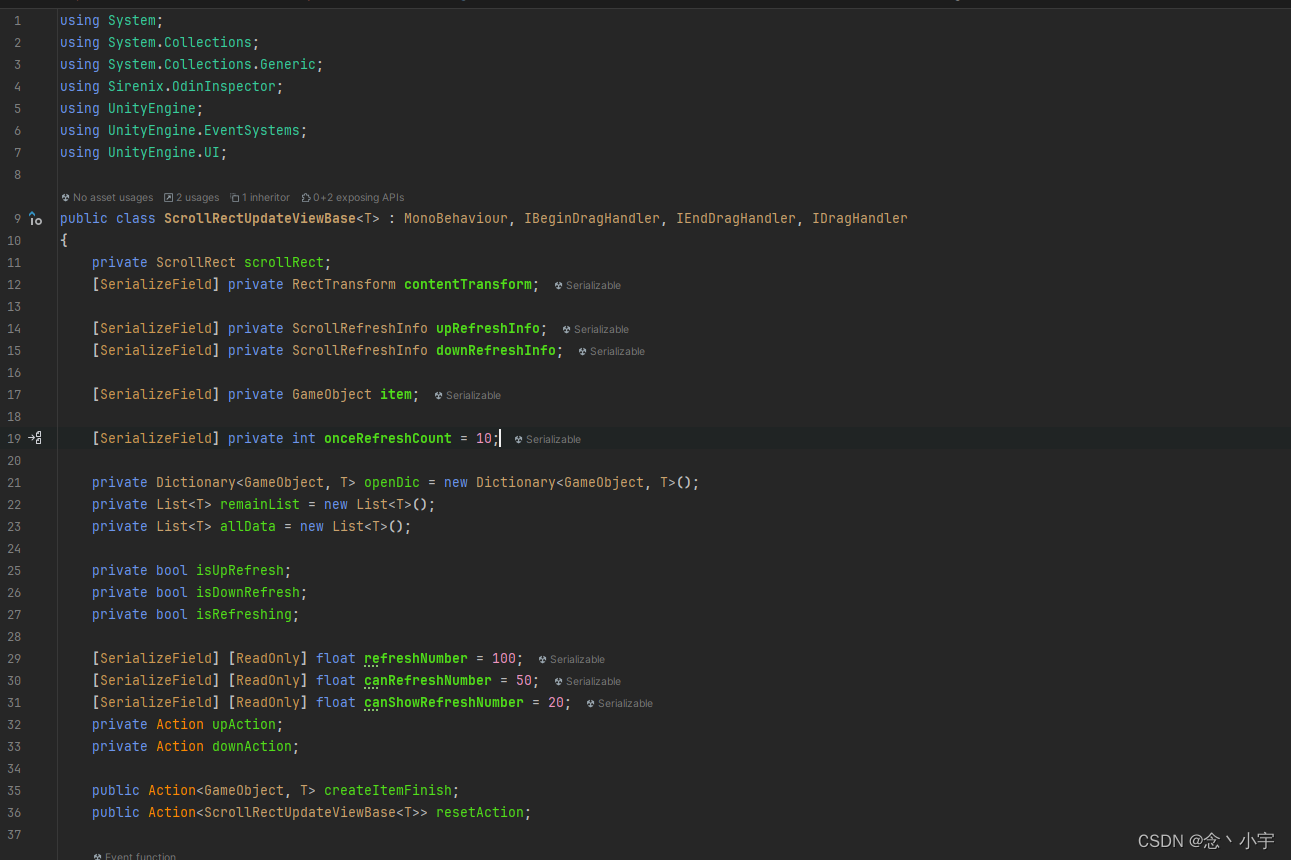Click the Serializable hint after canRefreshNumber = 50
This screenshot has width=1291, height=860.
tap(587, 682)
